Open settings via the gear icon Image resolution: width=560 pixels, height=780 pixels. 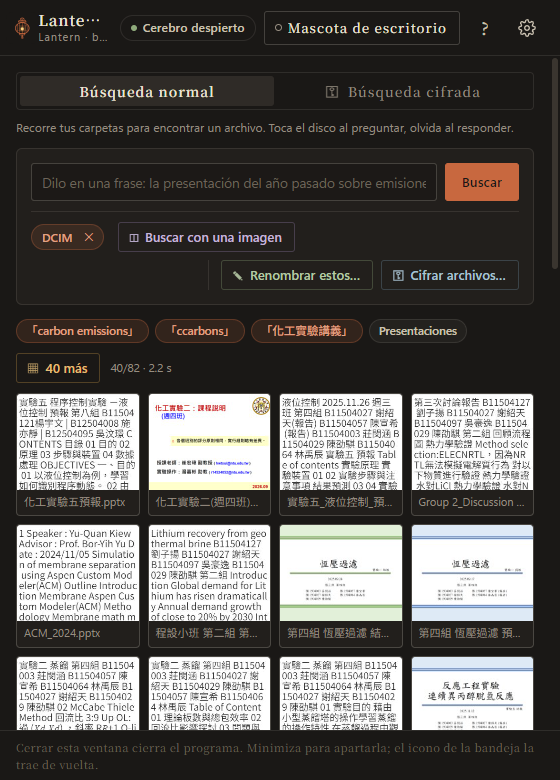tap(527, 28)
